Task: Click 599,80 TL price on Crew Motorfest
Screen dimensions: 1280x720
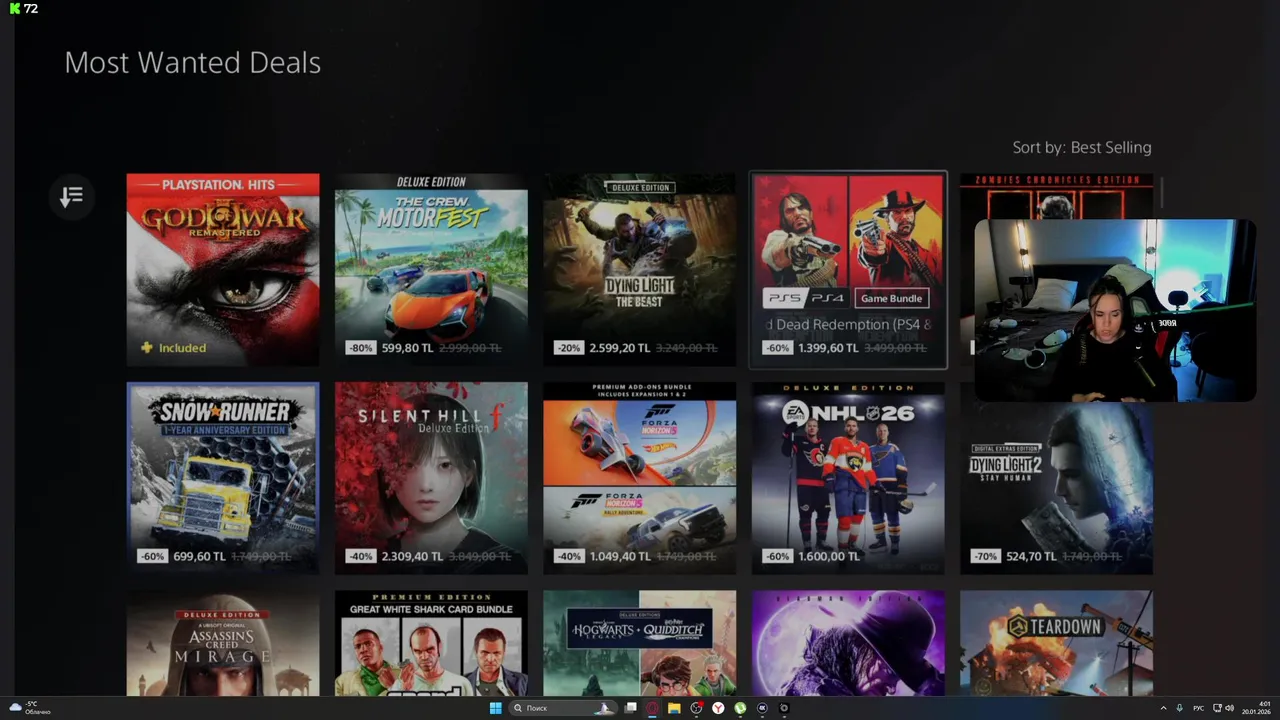Action: [406, 348]
